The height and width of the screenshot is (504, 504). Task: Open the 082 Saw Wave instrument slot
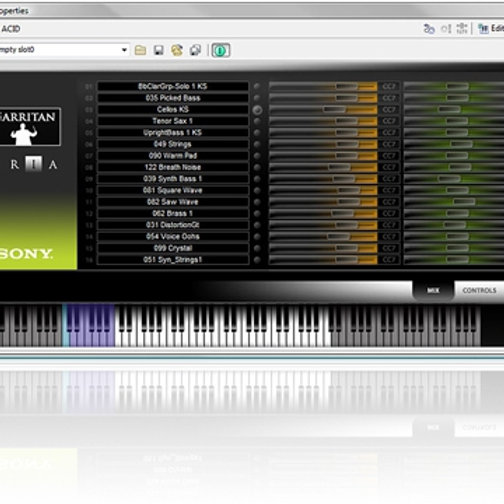coord(173,202)
